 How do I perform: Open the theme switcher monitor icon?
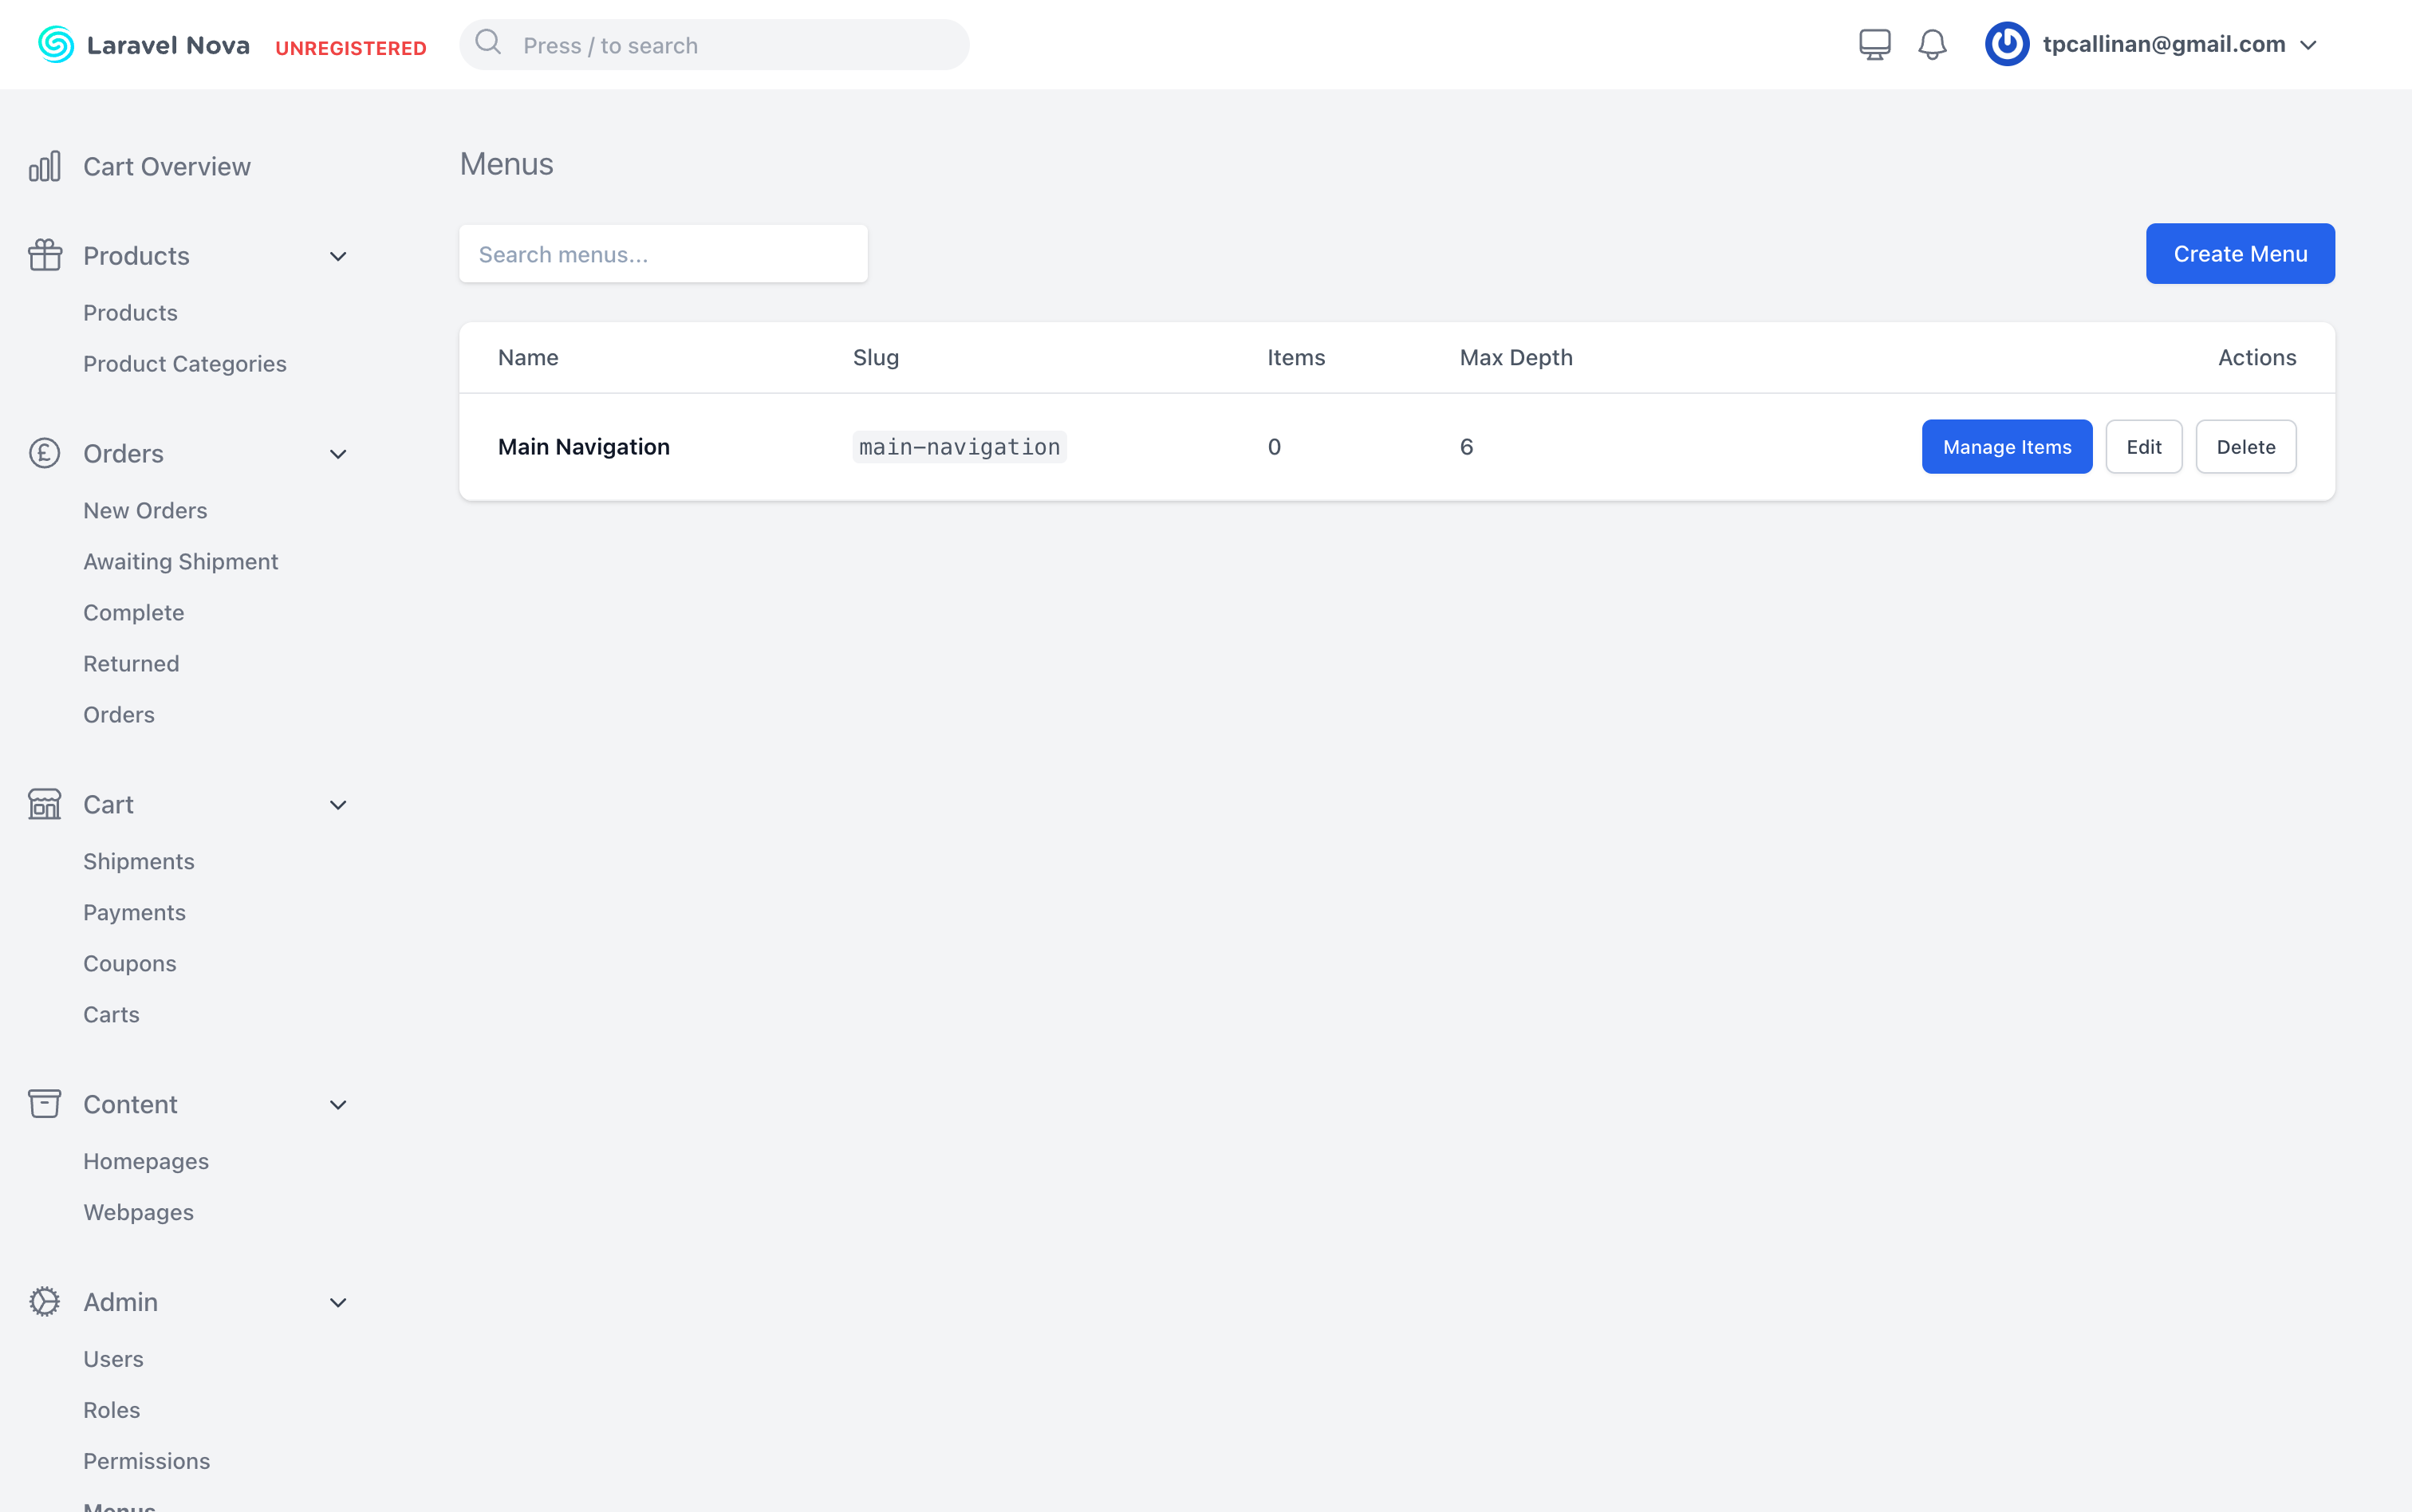[1874, 45]
